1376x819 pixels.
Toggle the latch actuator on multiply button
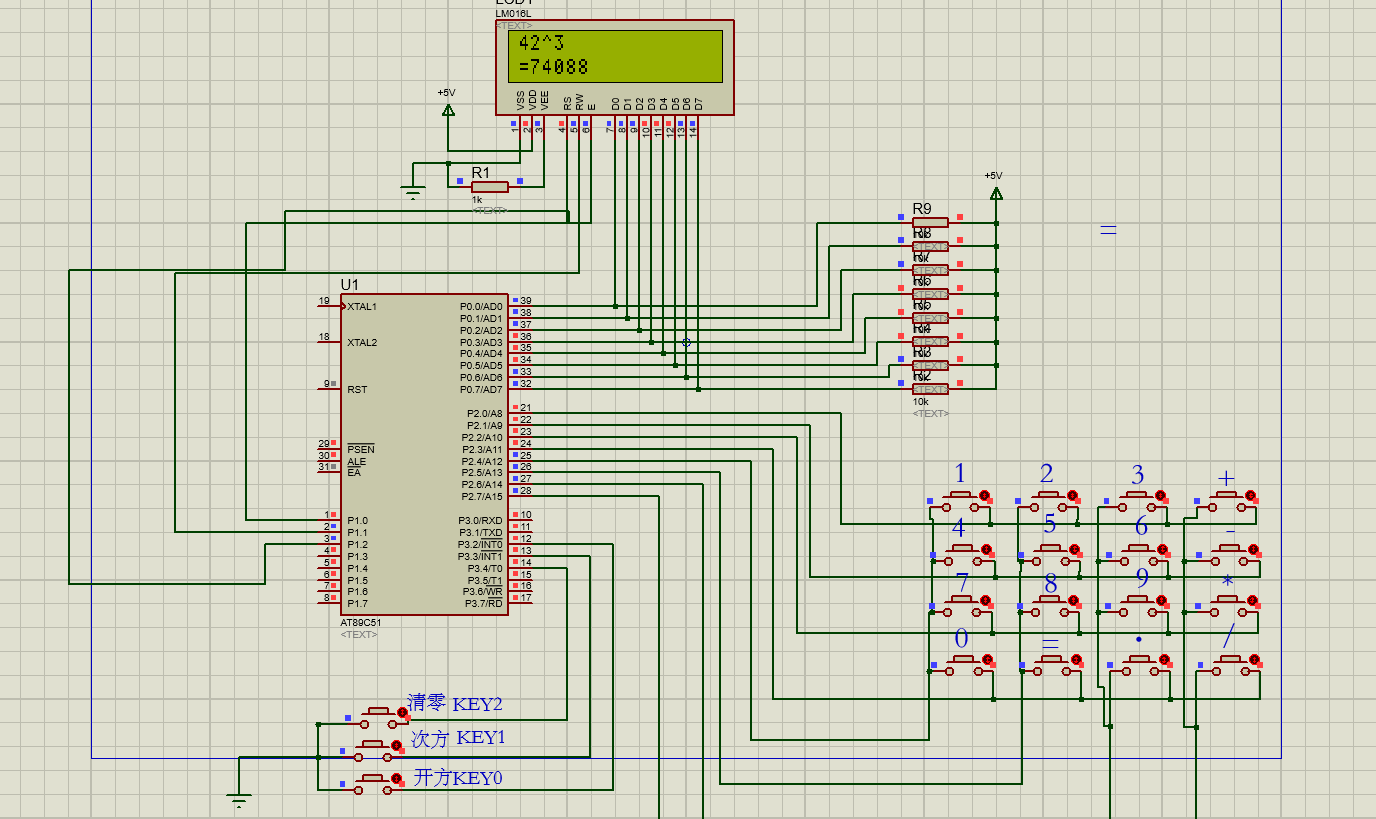[1250, 601]
